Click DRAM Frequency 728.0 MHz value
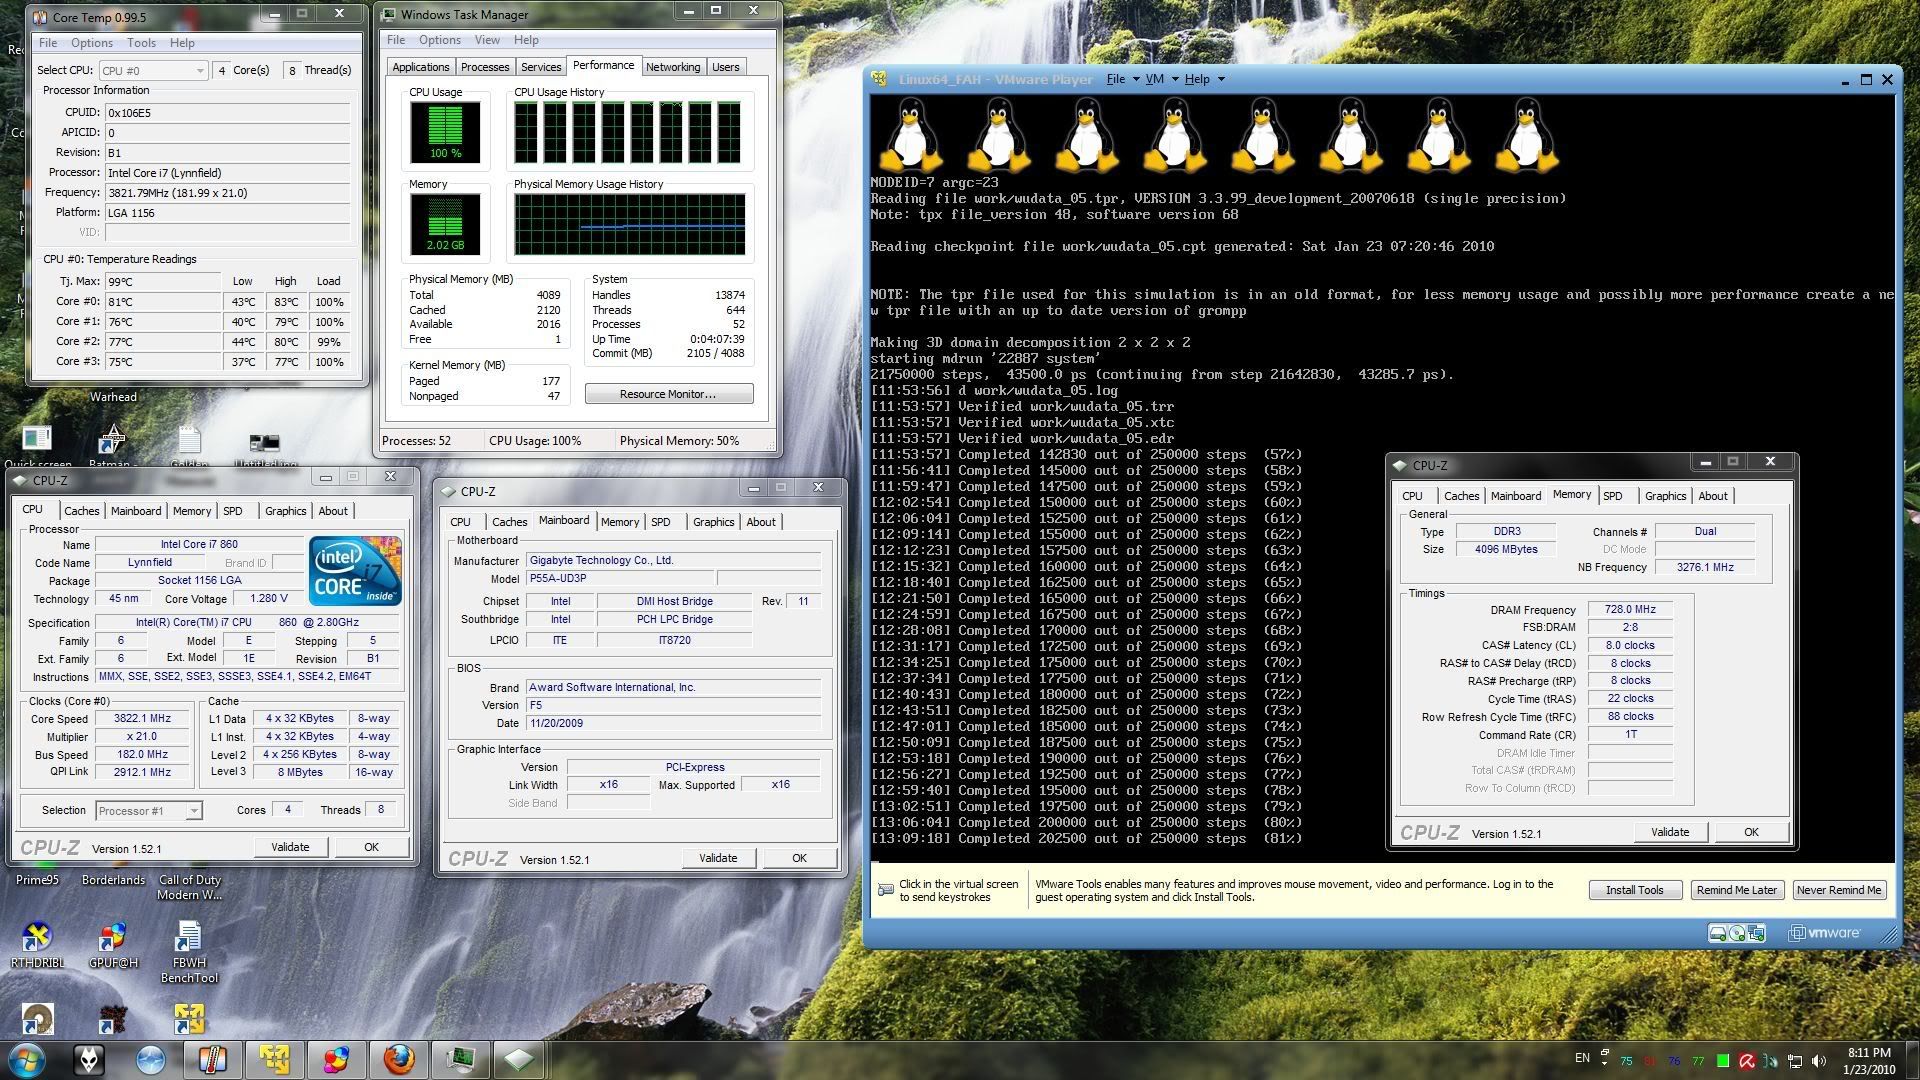1920x1080 pixels. [1630, 610]
